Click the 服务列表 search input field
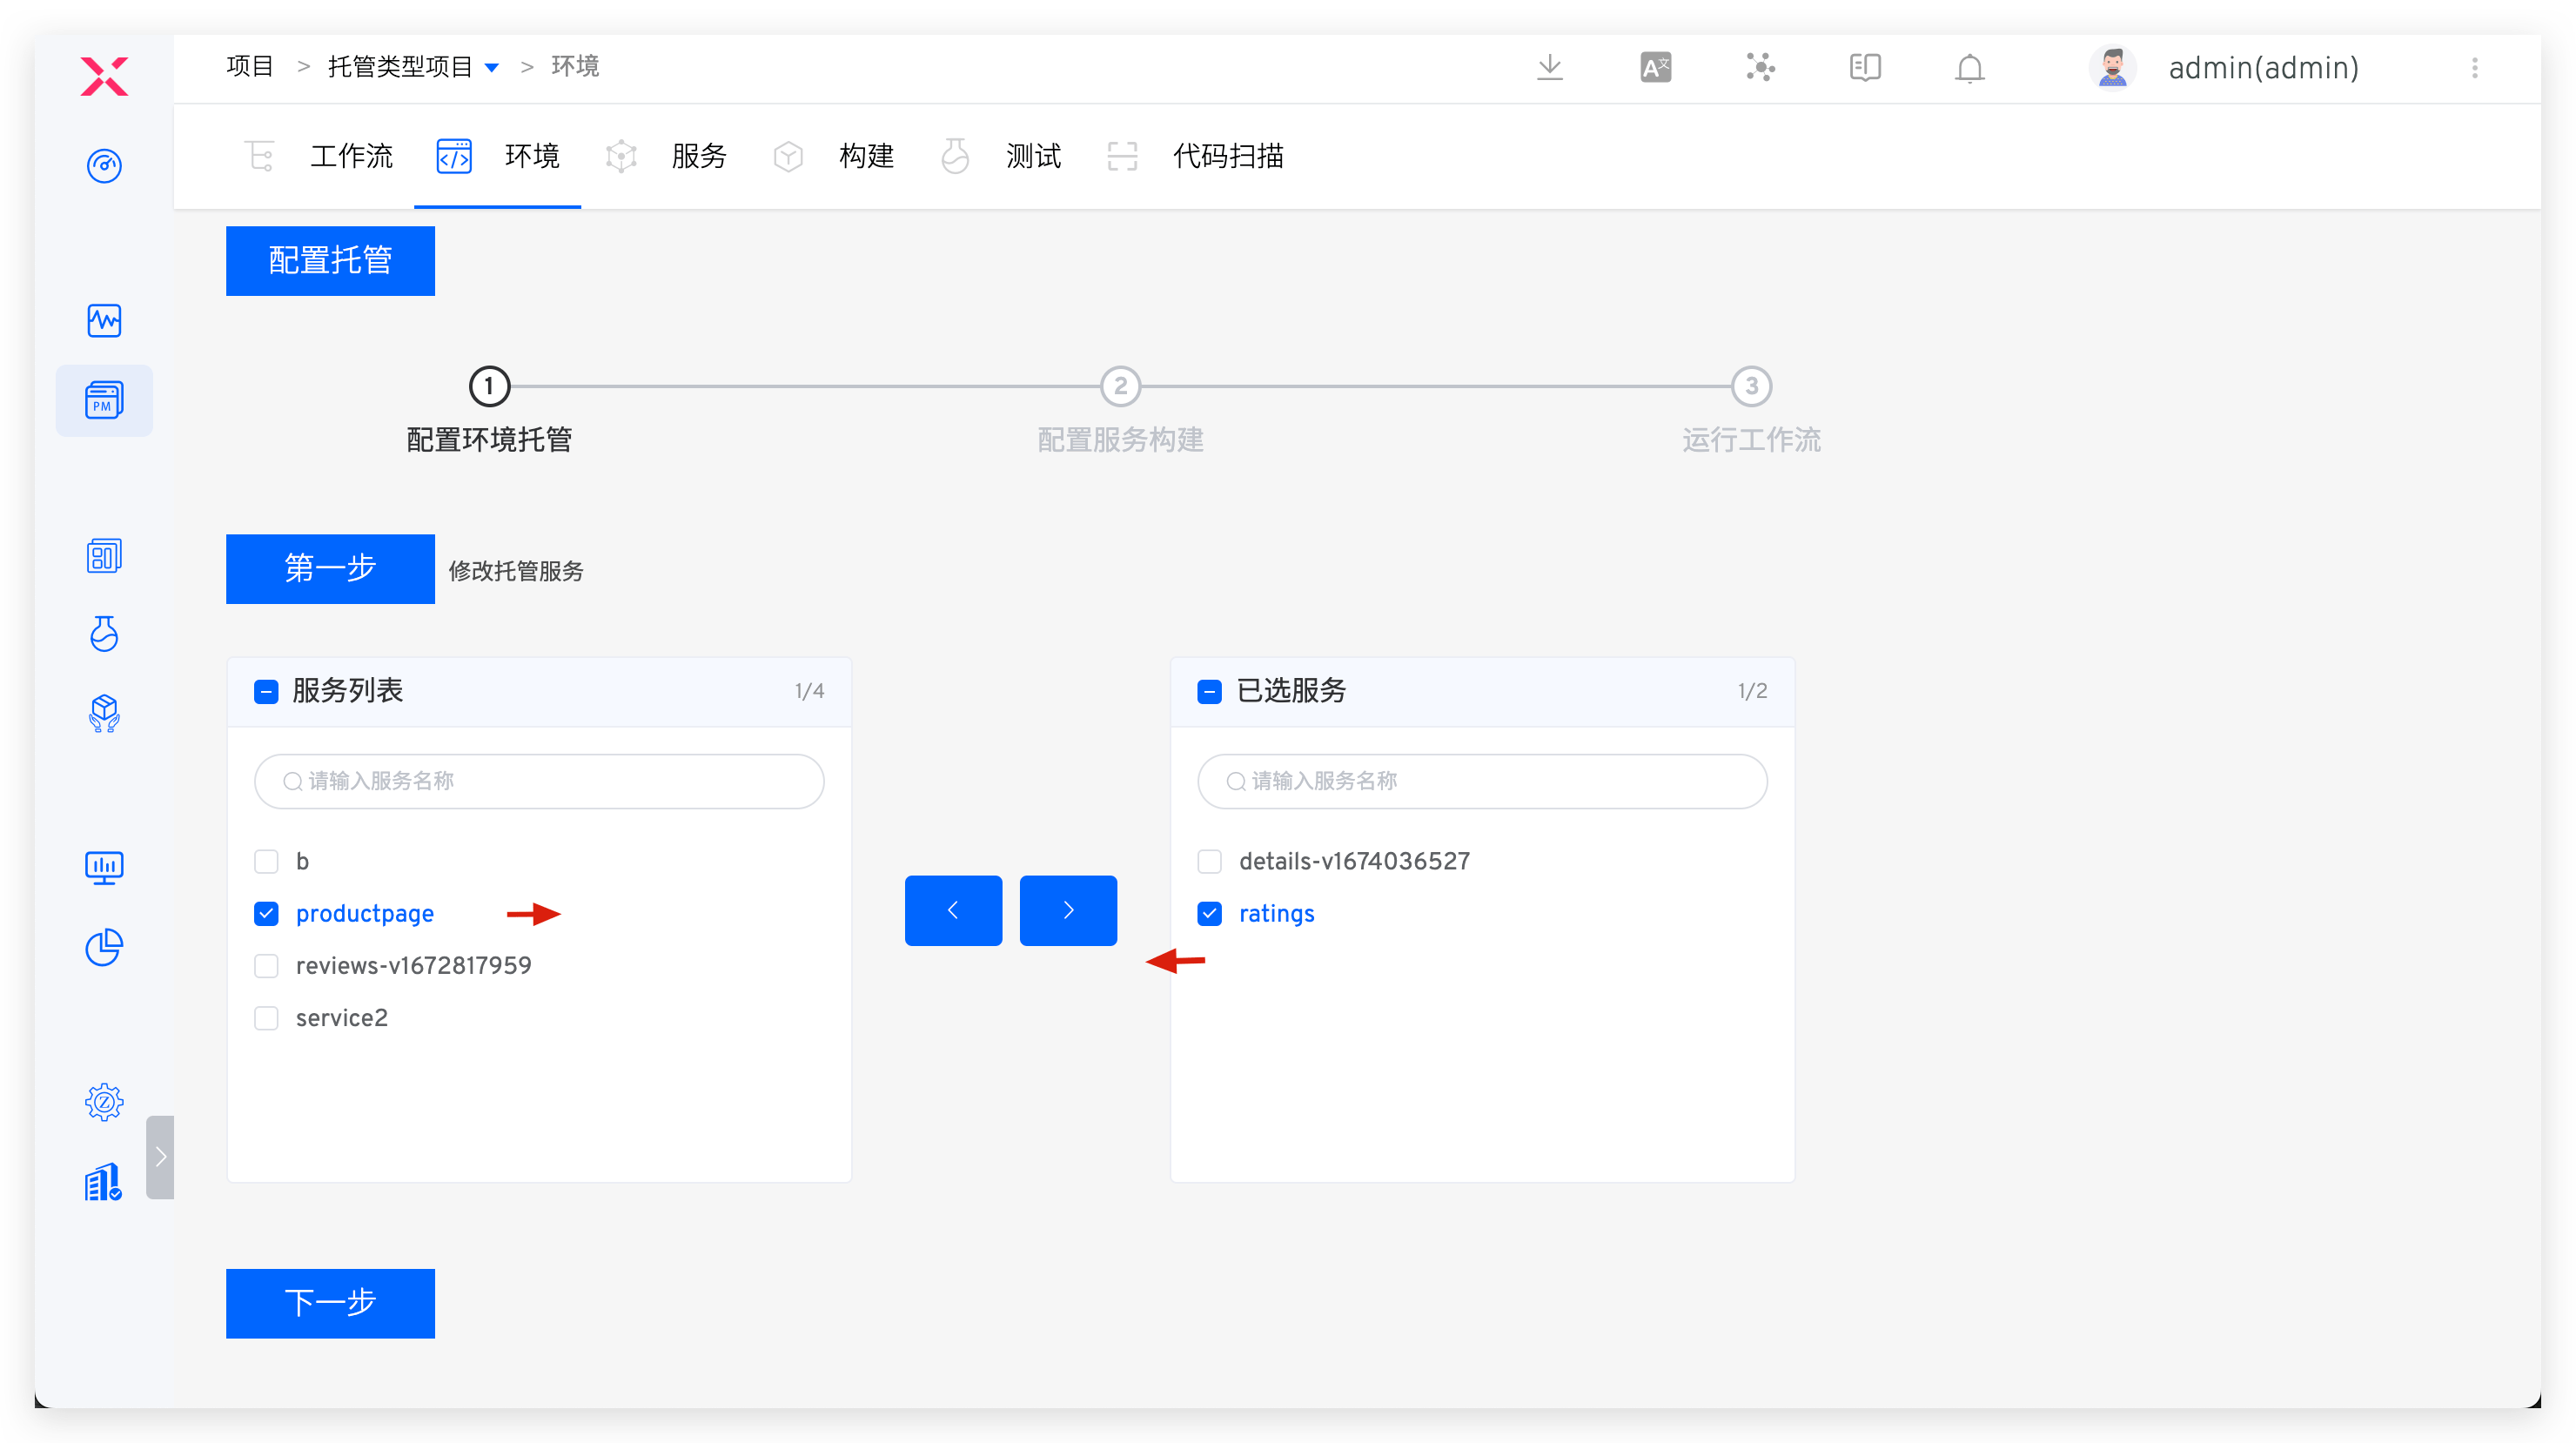The width and height of the screenshot is (2576, 1443). coord(539,781)
